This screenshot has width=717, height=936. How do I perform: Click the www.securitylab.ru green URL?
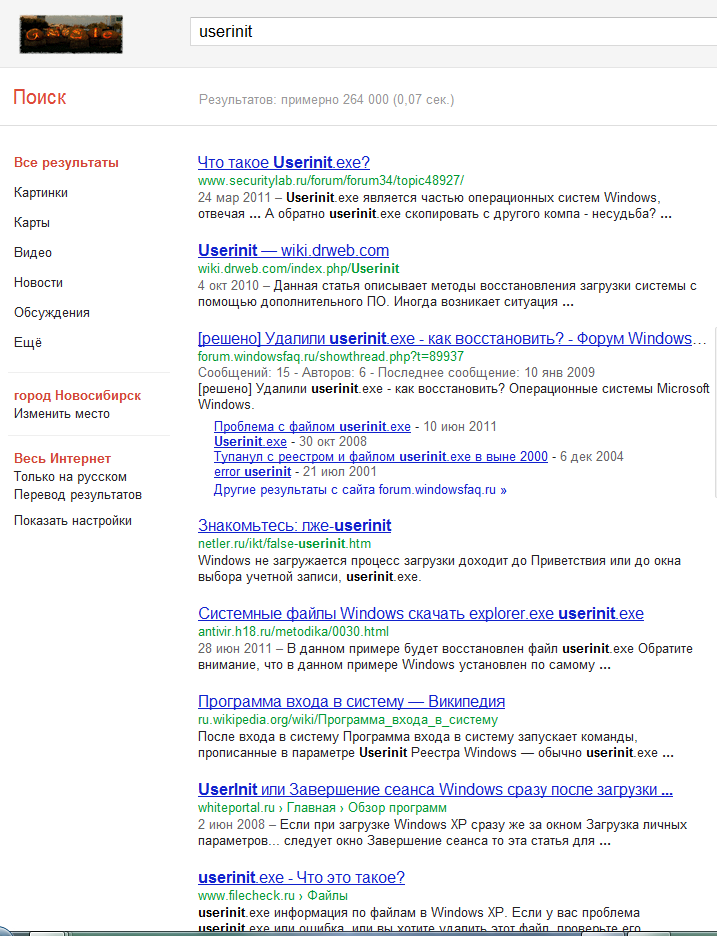[x=331, y=180]
